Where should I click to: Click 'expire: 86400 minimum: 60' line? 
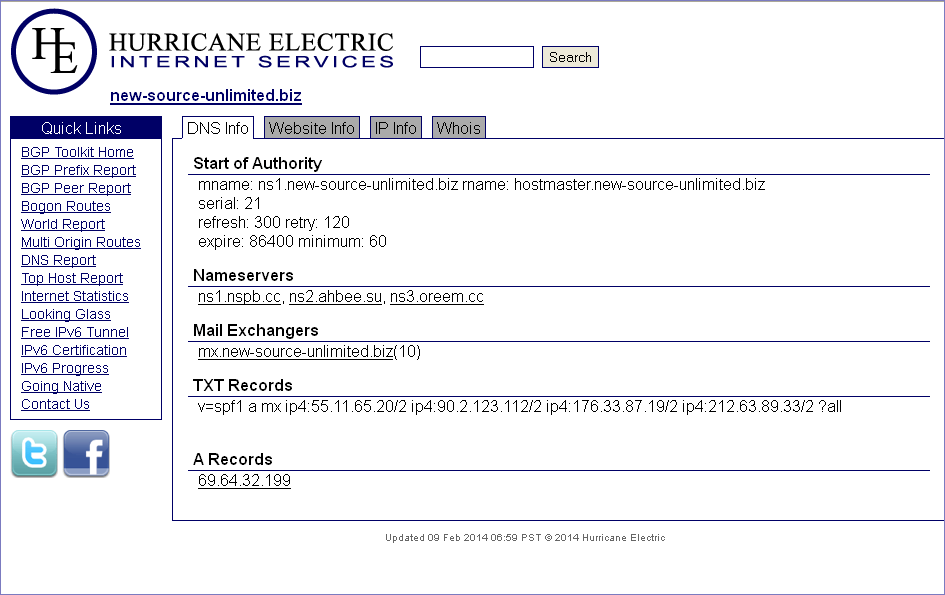pyautogui.click(x=292, y=242)
